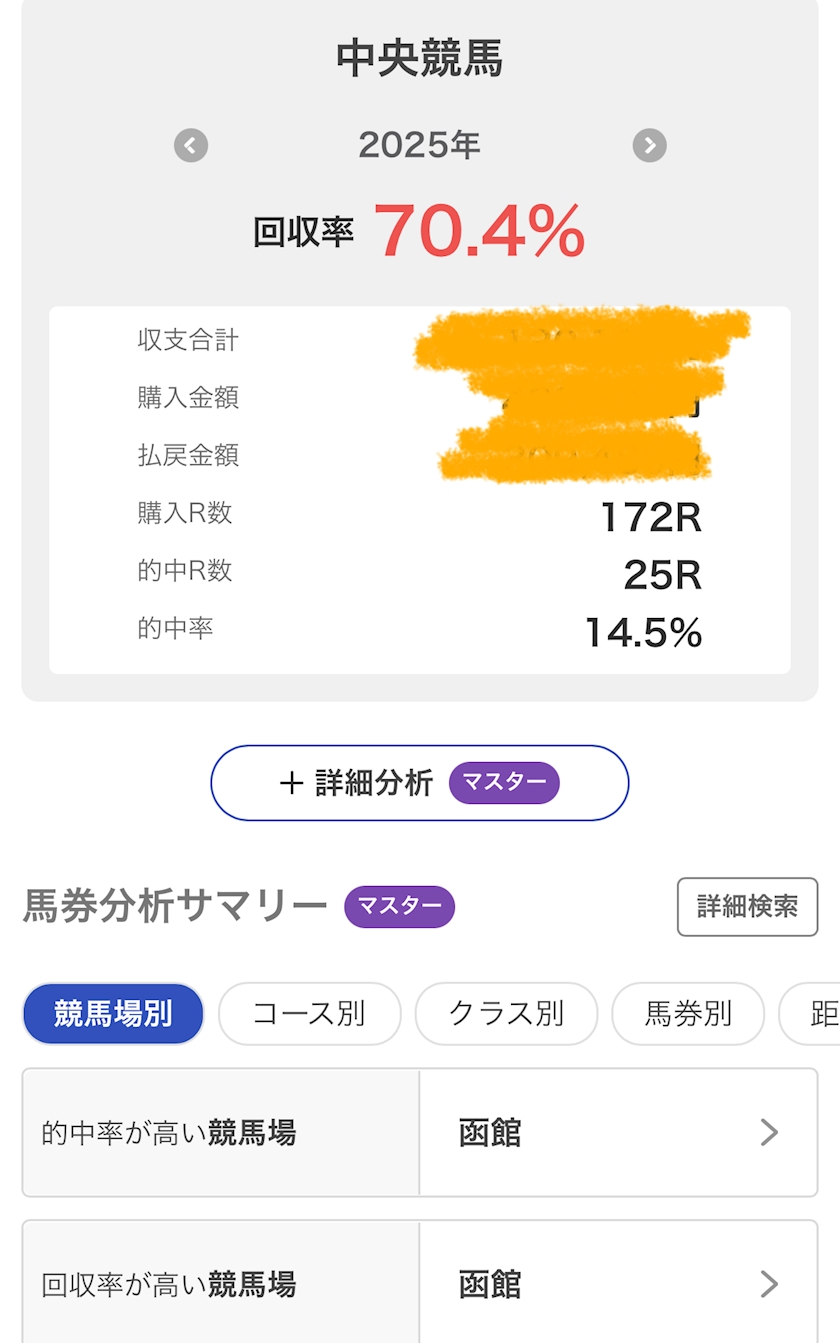Screen dimensions: 840x1343
Task: Click the 回収率が高い競馬場 label
Action: tap(169, 1284)
